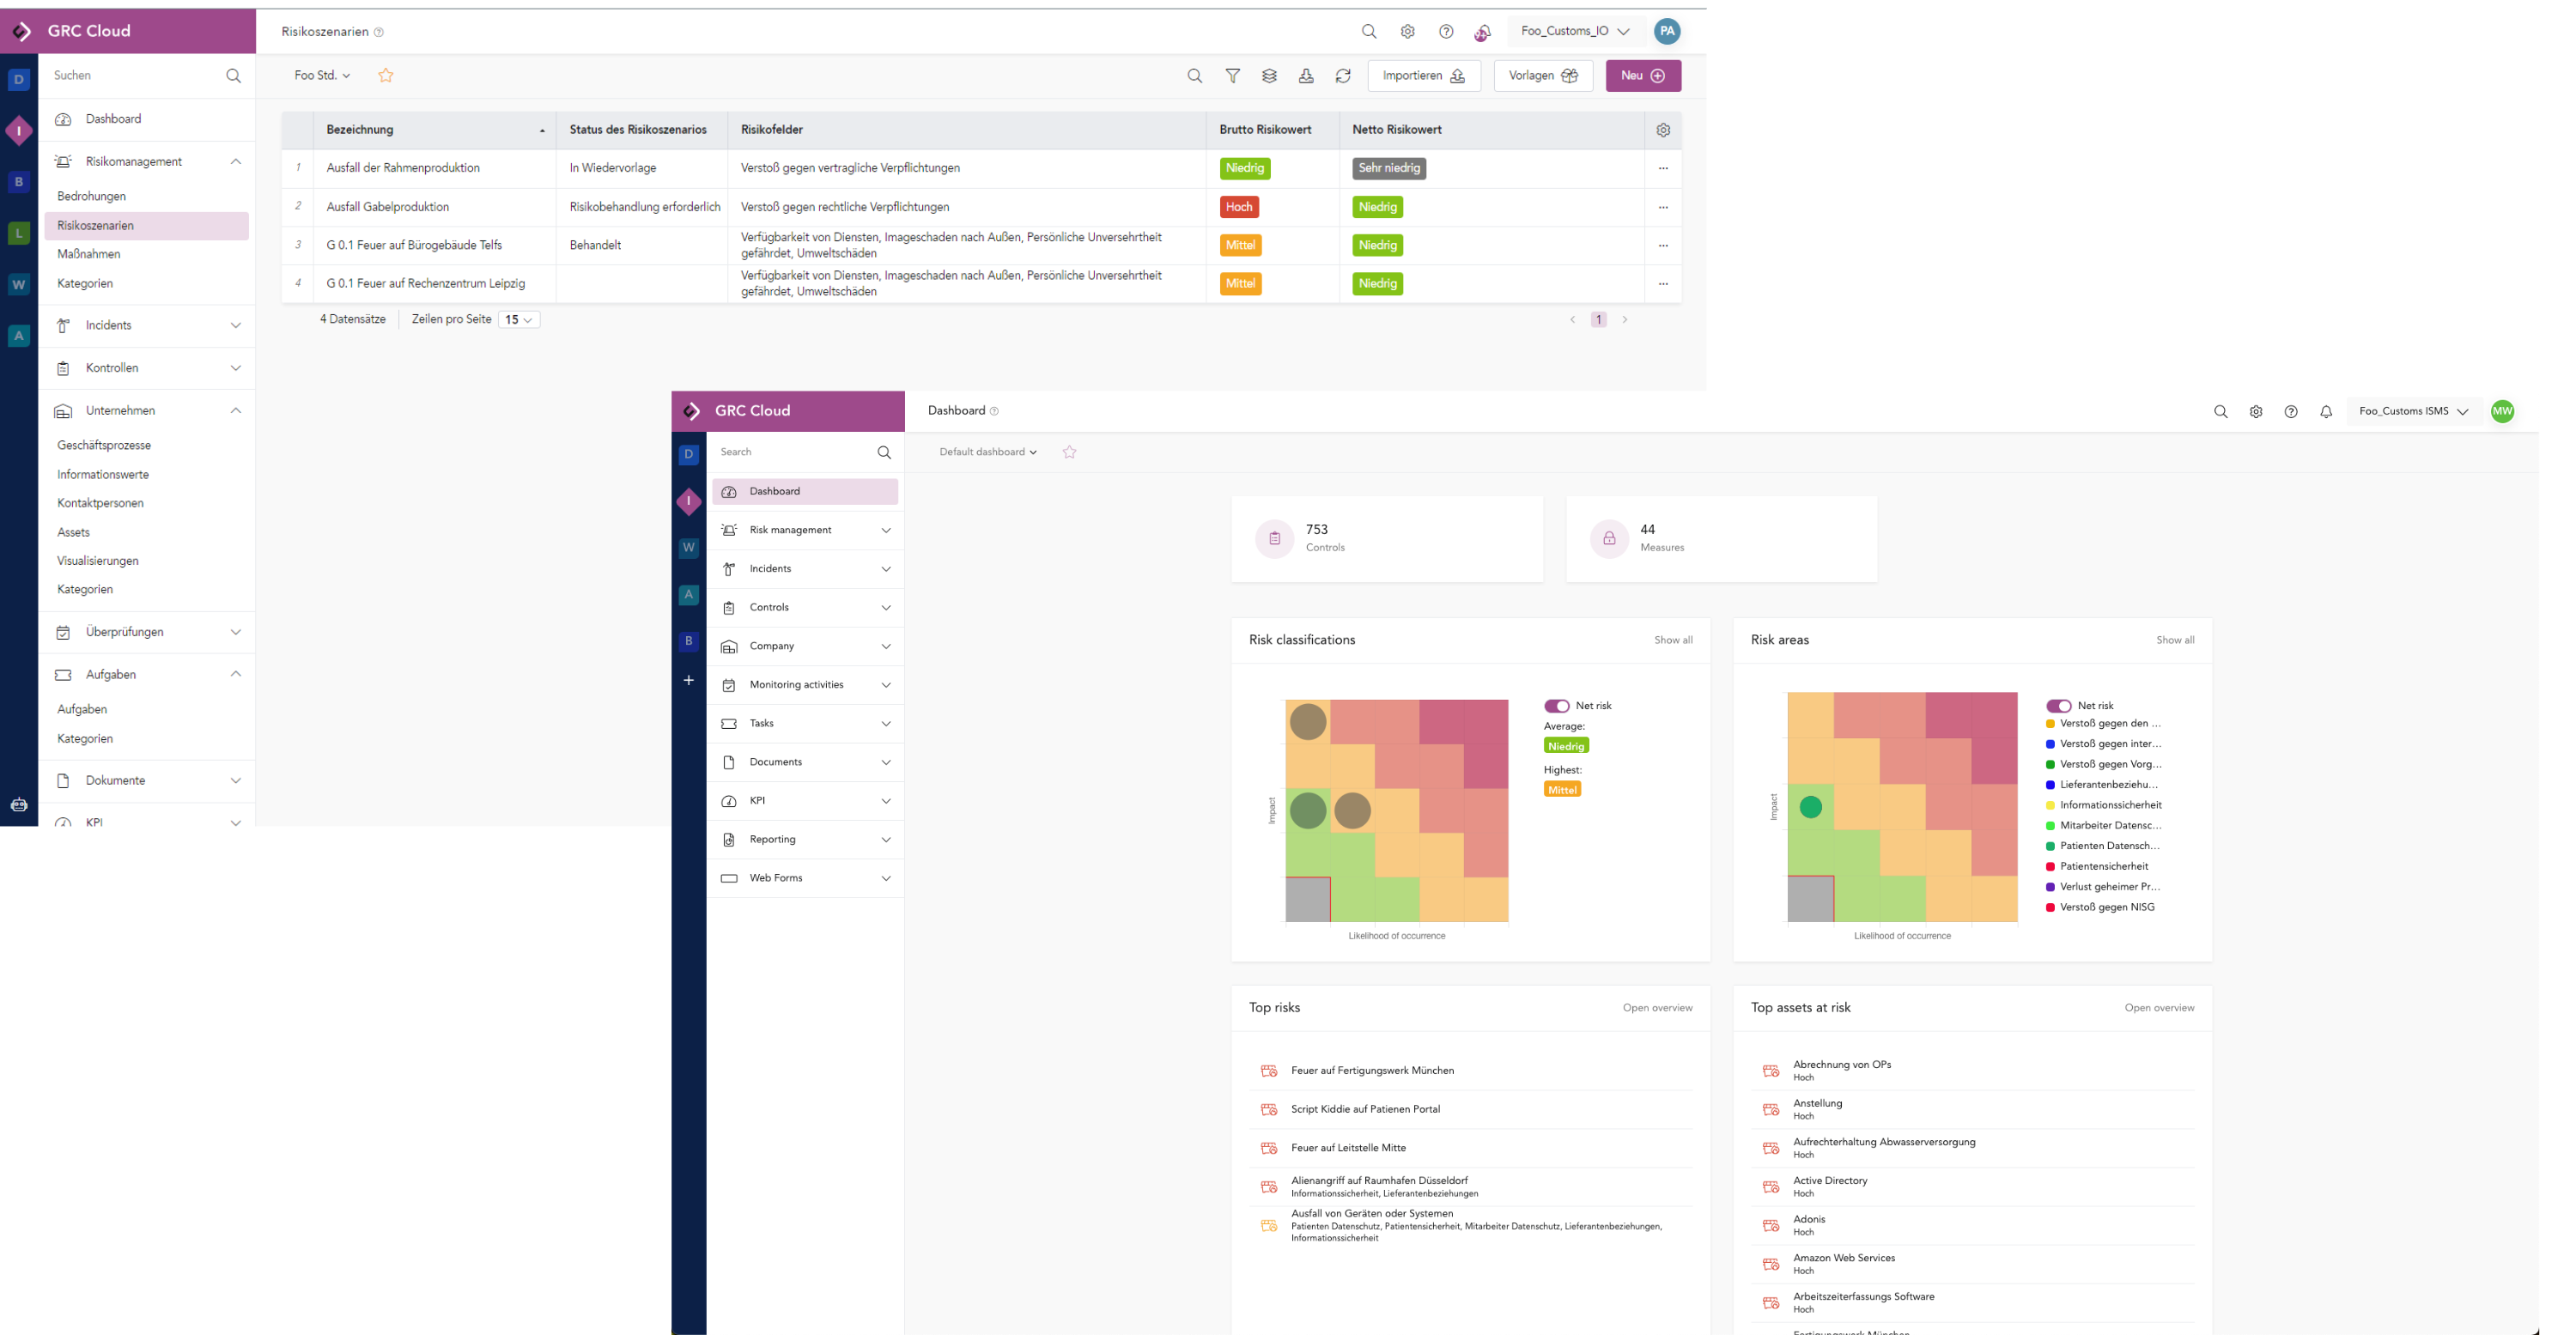This screenshot has height=1335, width=2576.
Task: Click the Importieren button
Action: pyautogui.click(x=1423, y=75)
